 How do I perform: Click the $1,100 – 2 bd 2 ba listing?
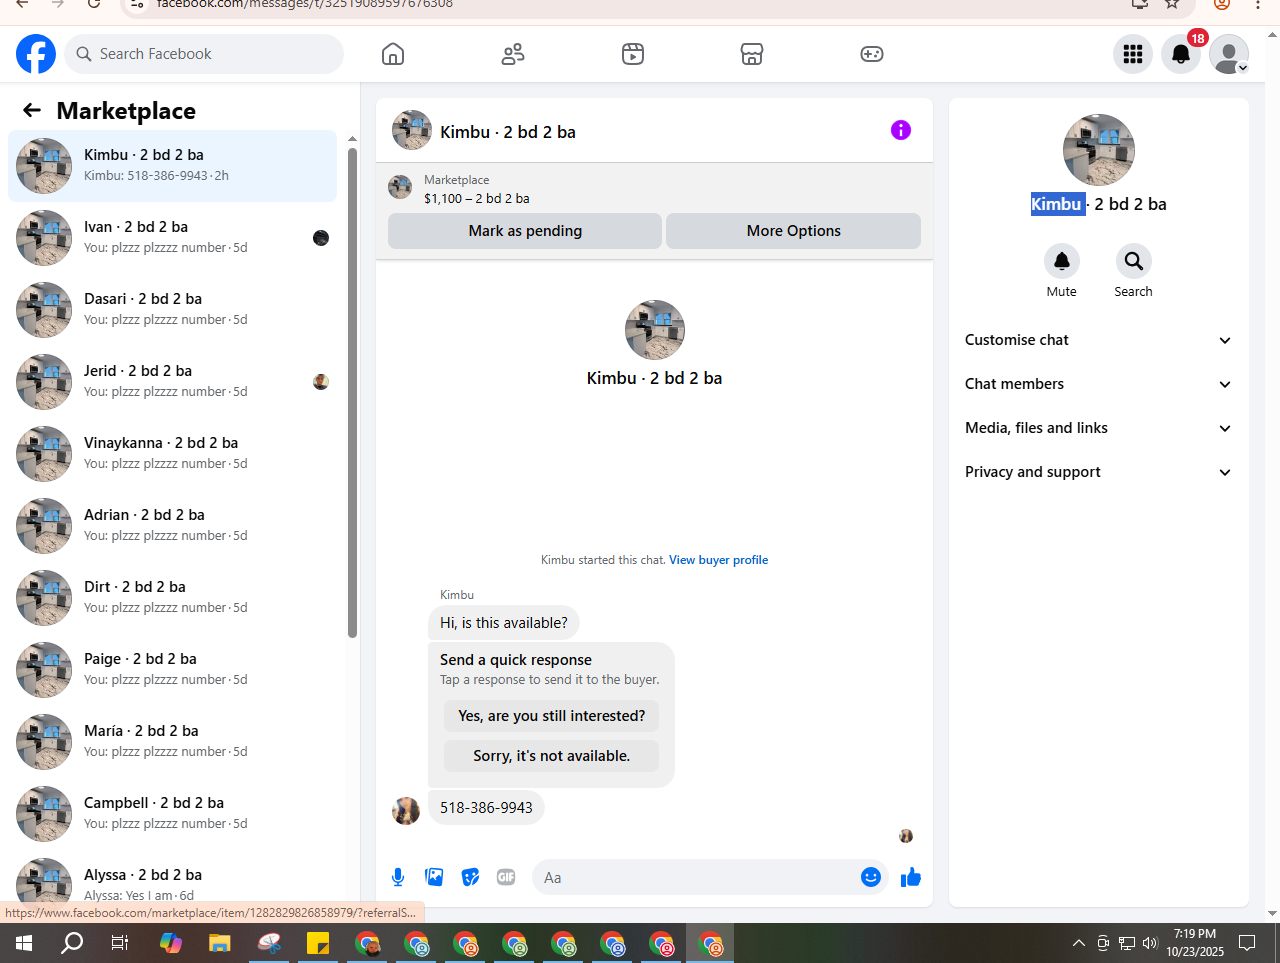pyautogui.click(x=477, y=198)
